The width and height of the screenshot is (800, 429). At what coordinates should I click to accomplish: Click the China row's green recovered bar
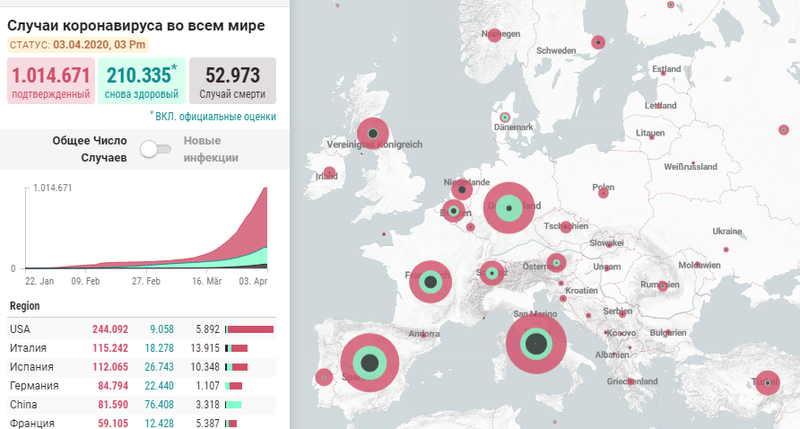[x=236, y=404]
